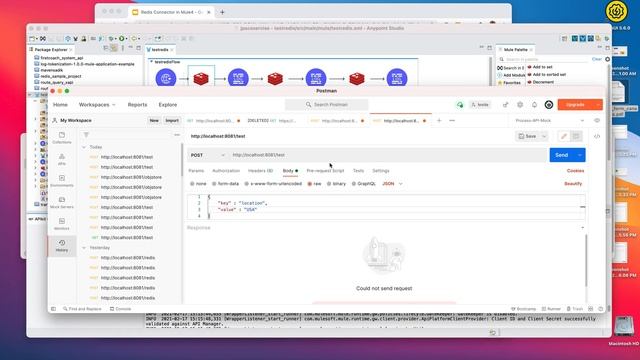Click the clear-search gear icon in Mule Palette
This screenshot has height=360, width=640.
click(x=607, y=59)
